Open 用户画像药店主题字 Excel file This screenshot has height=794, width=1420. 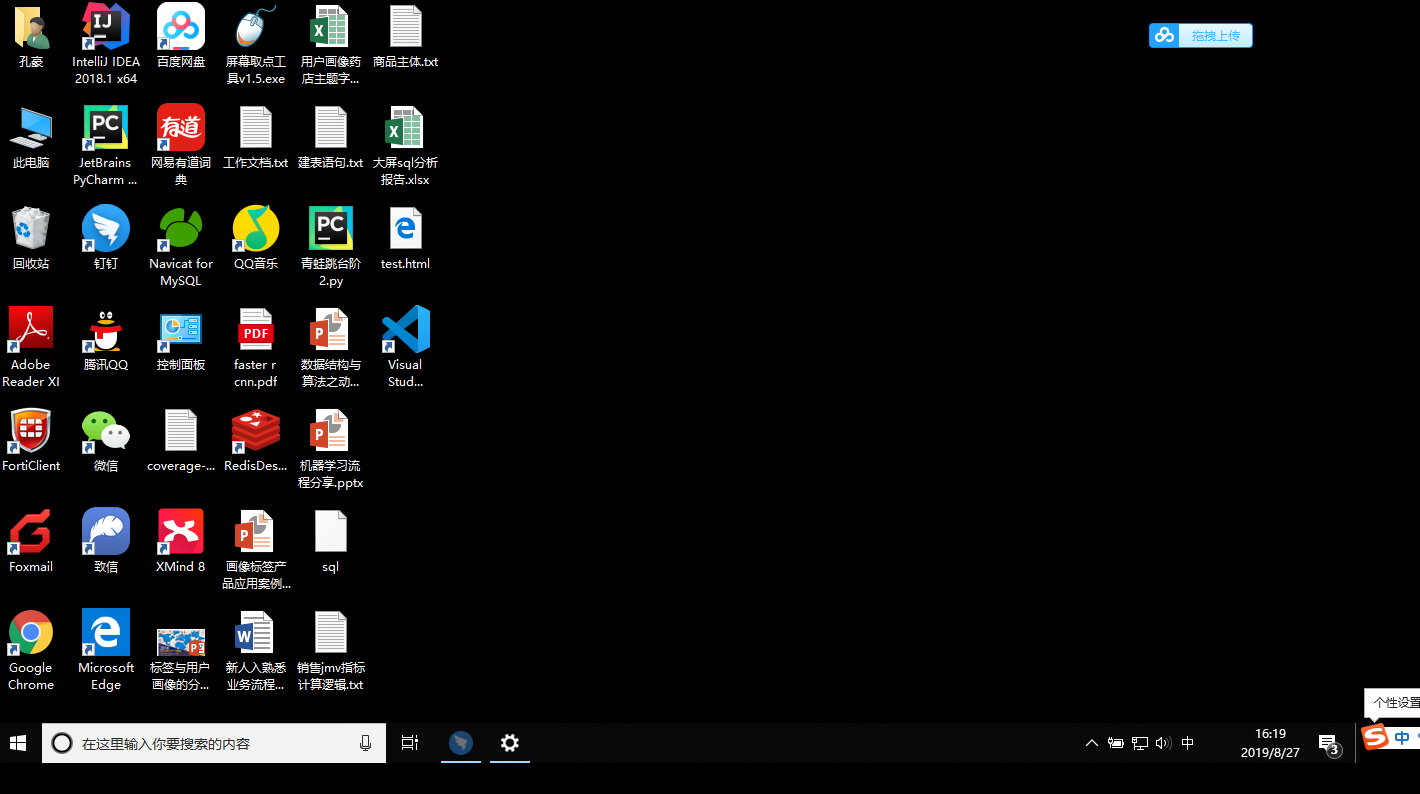click(330, 43)
